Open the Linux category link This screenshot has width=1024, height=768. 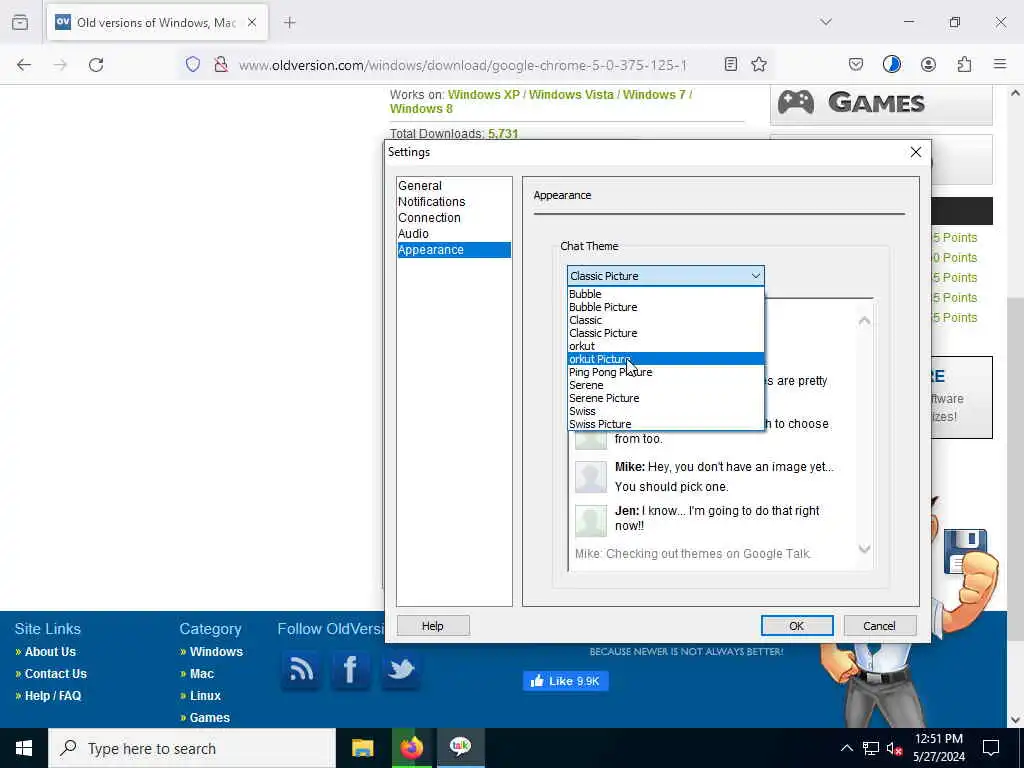[205, 696]
